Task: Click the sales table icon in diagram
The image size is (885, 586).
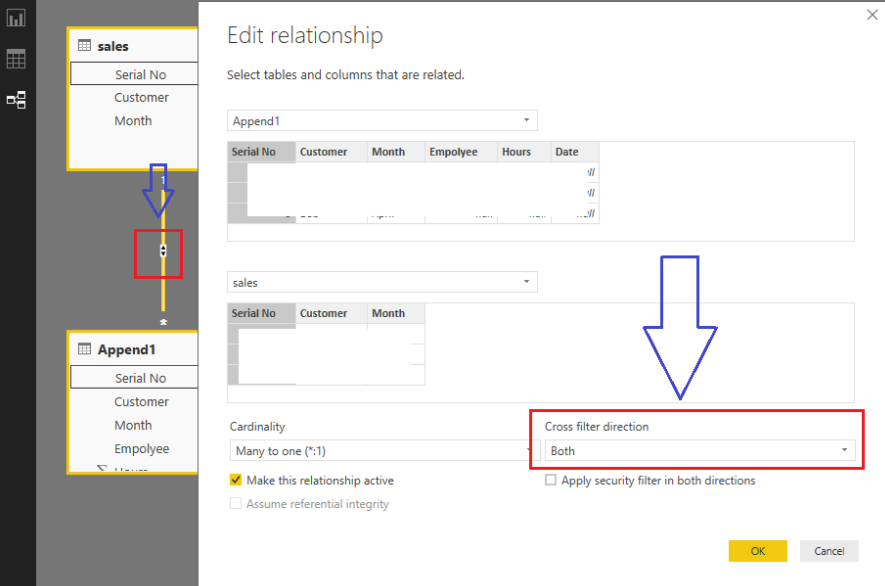Action: tap(85, 46)
